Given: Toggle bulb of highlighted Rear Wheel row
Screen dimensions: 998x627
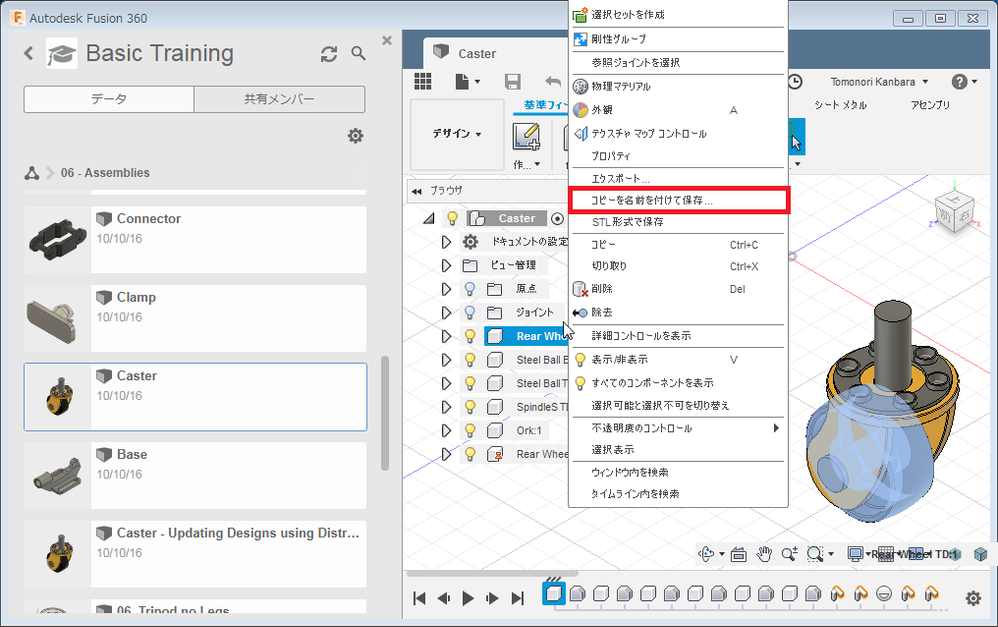Looking at the screenshot, I should click(470, 335).
